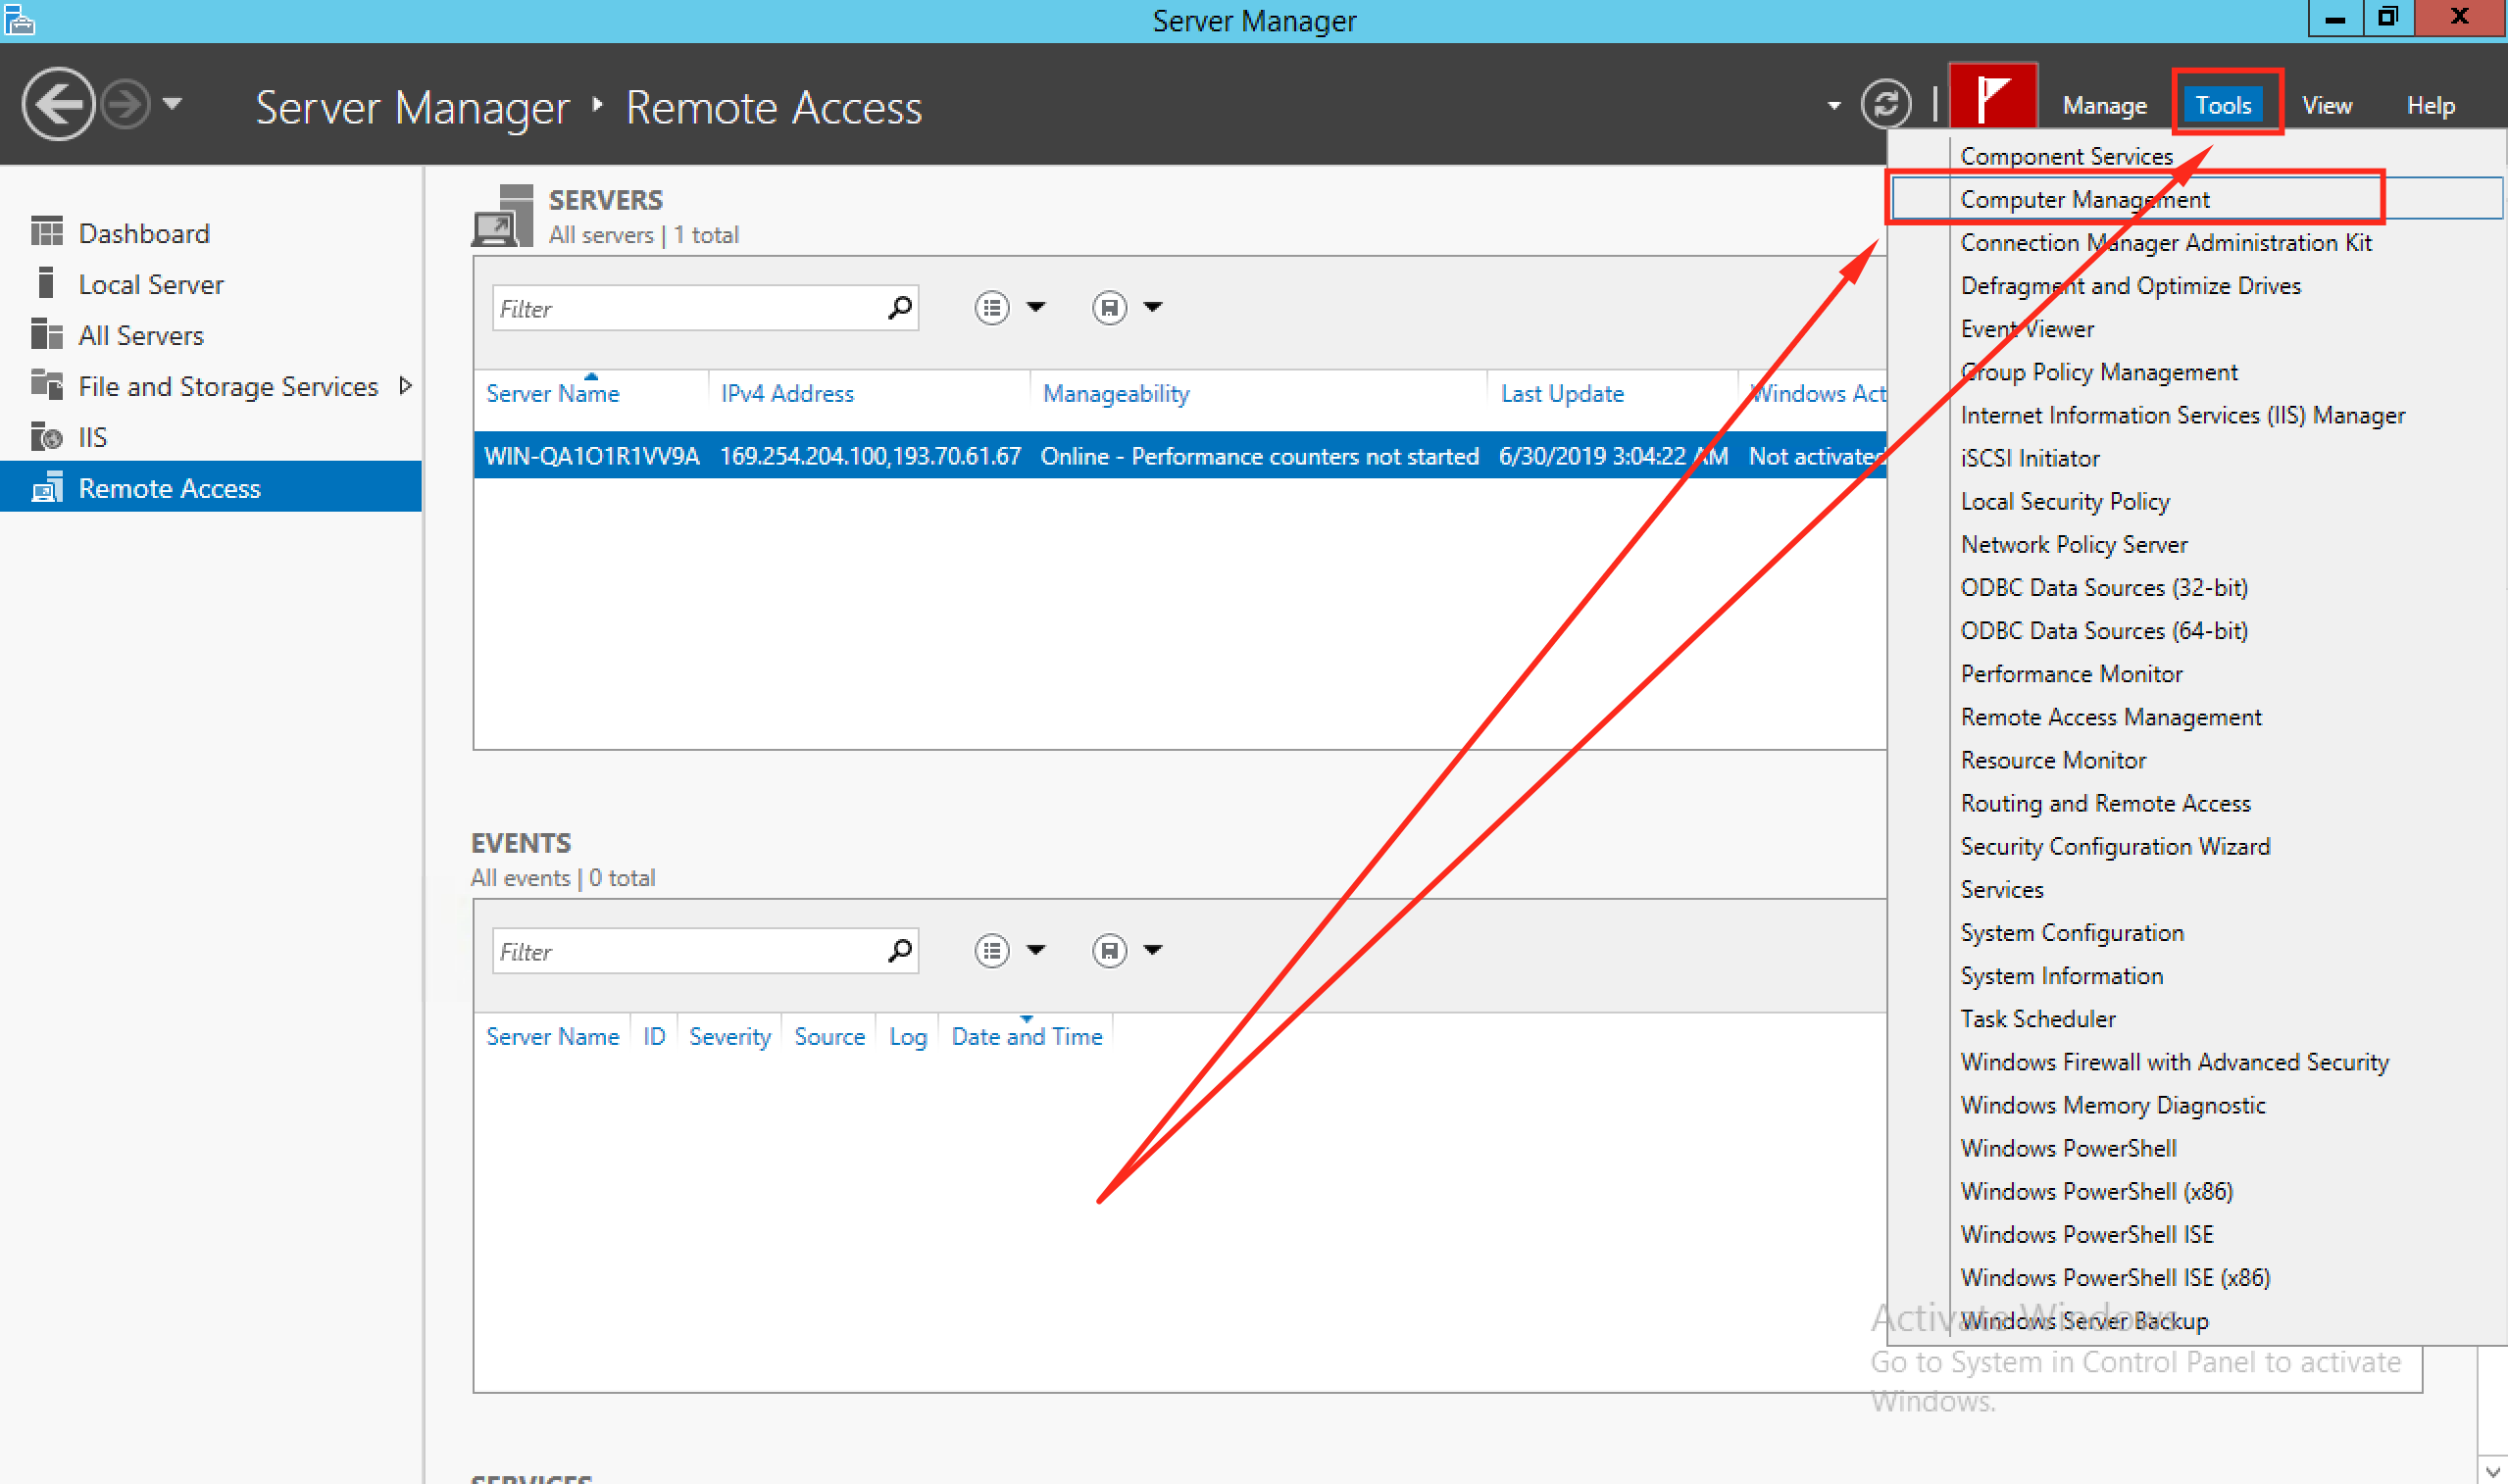Click Events save query icon
This screenshot has width=2508, height=1484.
click(1109, 950)
